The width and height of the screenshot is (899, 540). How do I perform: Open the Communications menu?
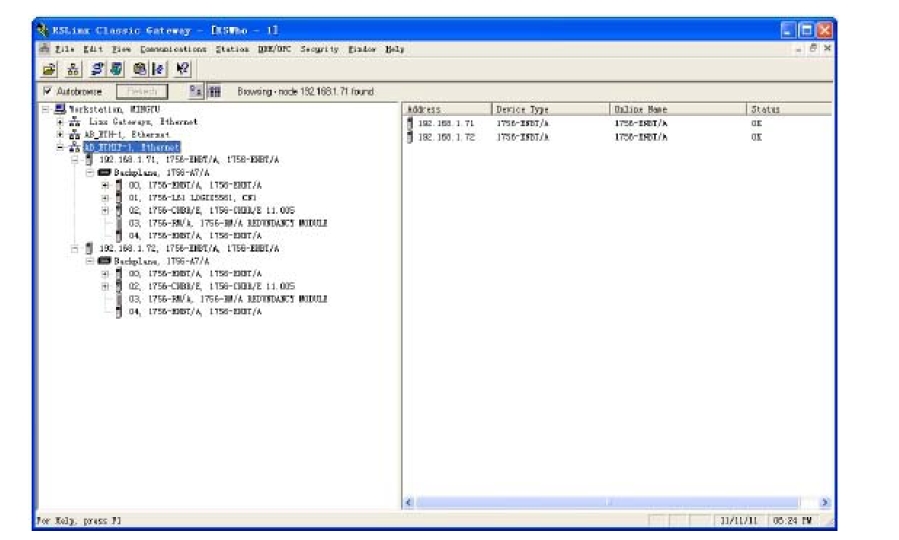(175, 48)
